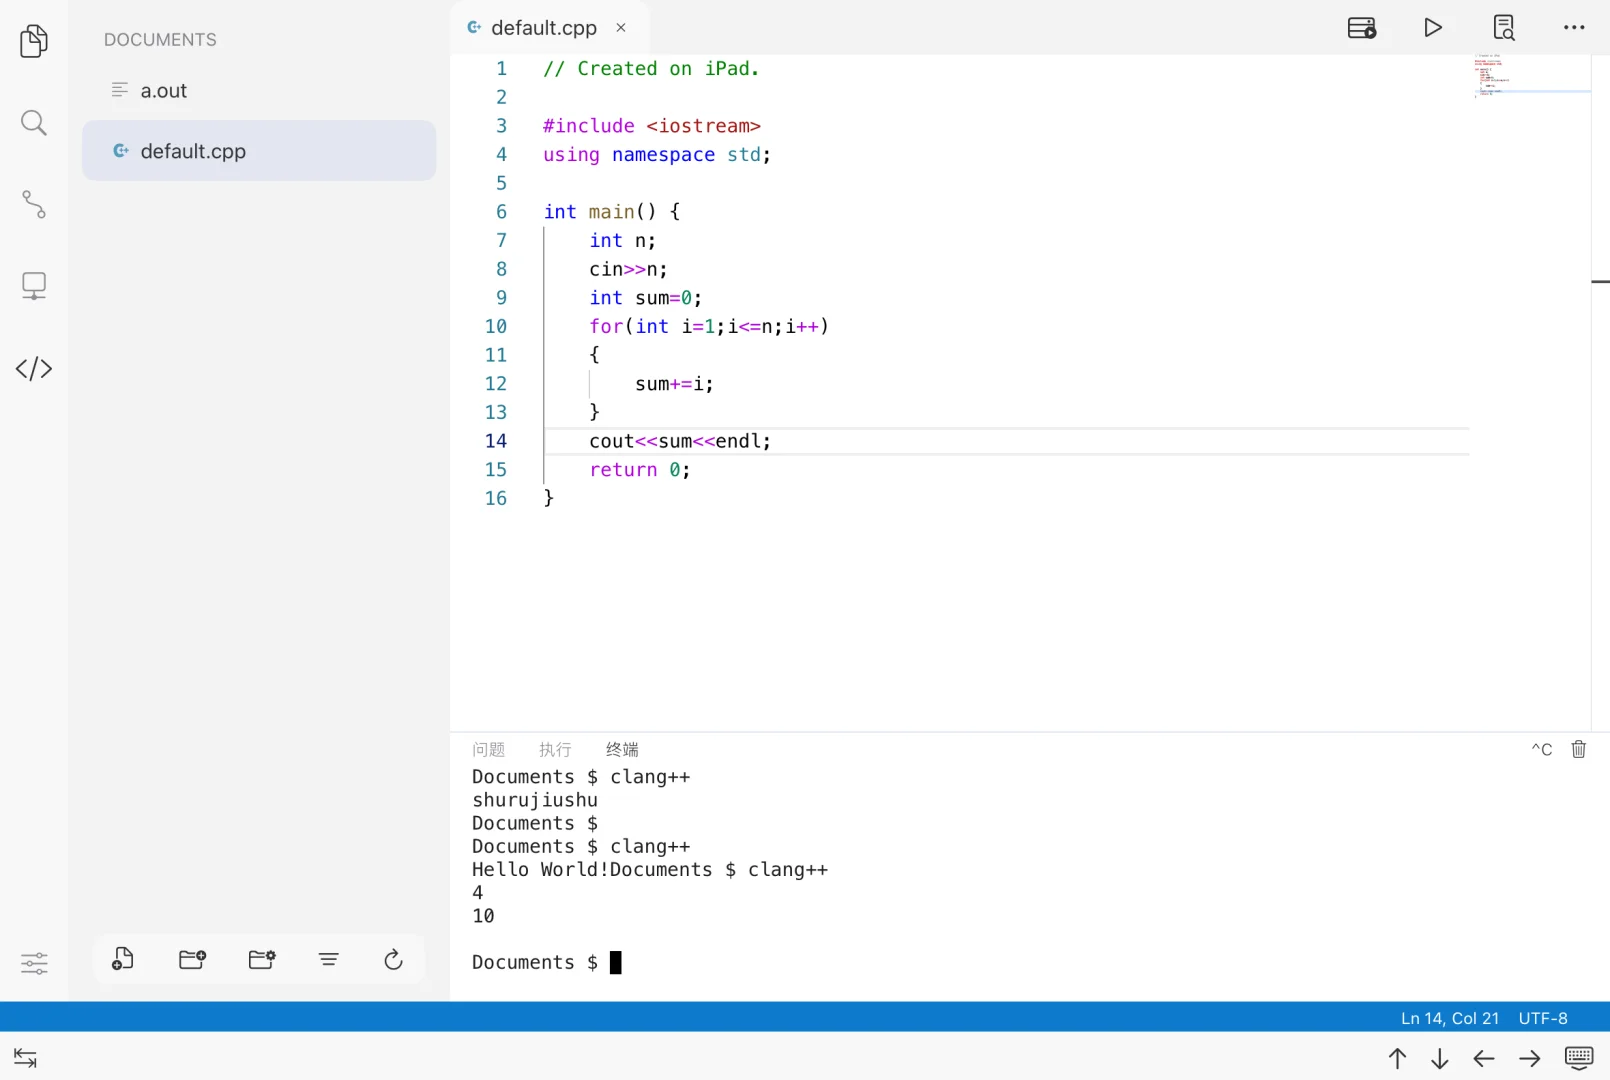Open folder settings gear icon
This screenshot has width=1610, height=1080.
[x=262, y=959]
